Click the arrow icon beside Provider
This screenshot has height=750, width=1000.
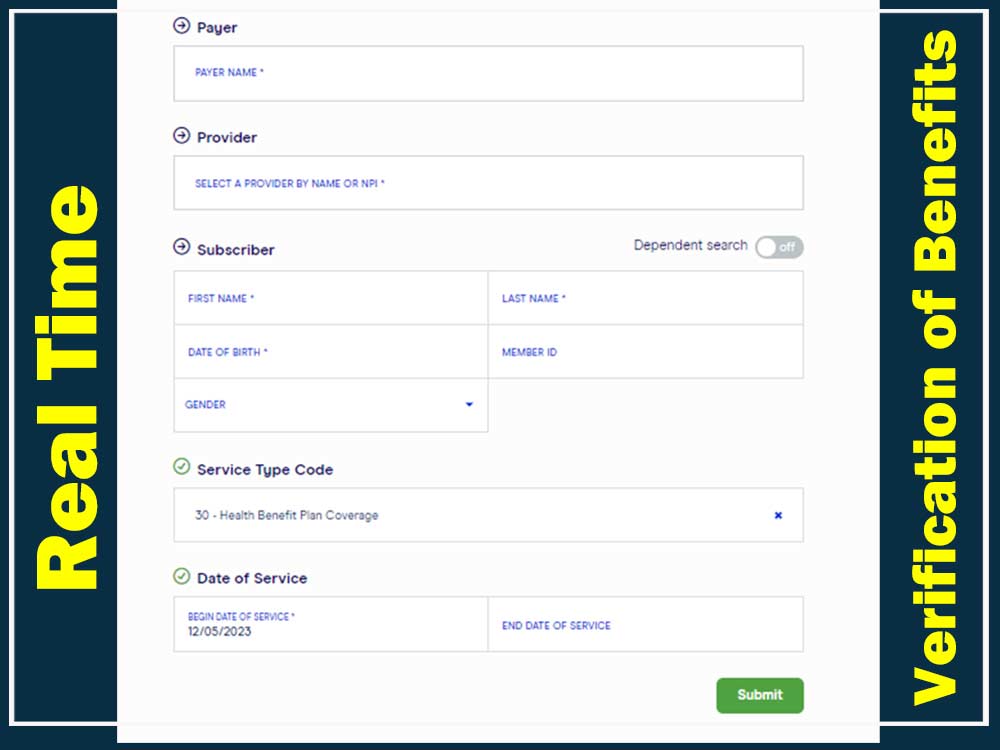coord(182,135)
